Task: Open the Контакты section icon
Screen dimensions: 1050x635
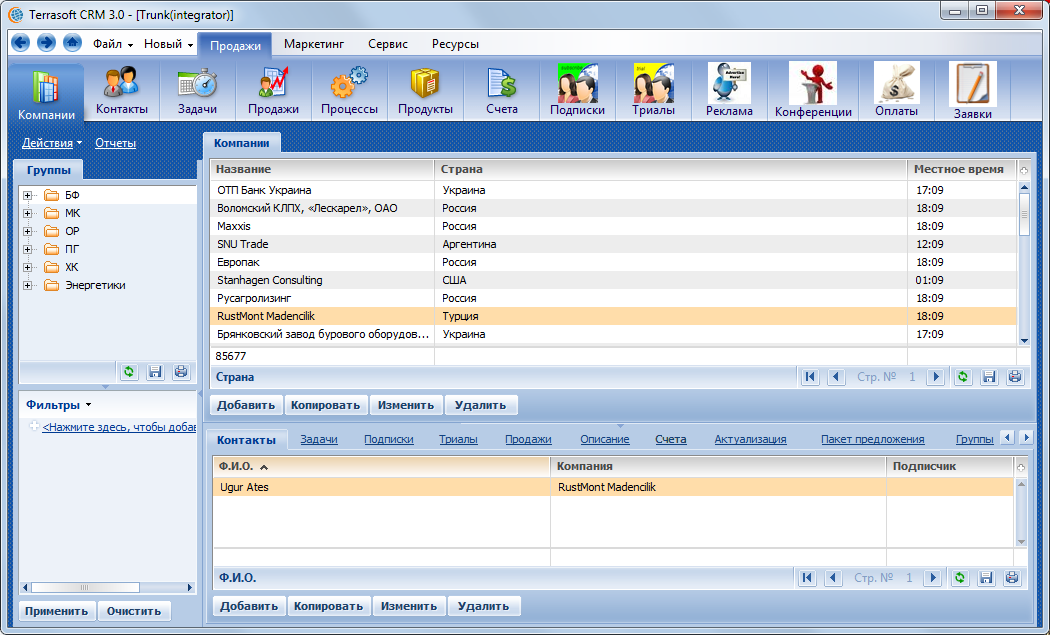Action: pos(122,91)
